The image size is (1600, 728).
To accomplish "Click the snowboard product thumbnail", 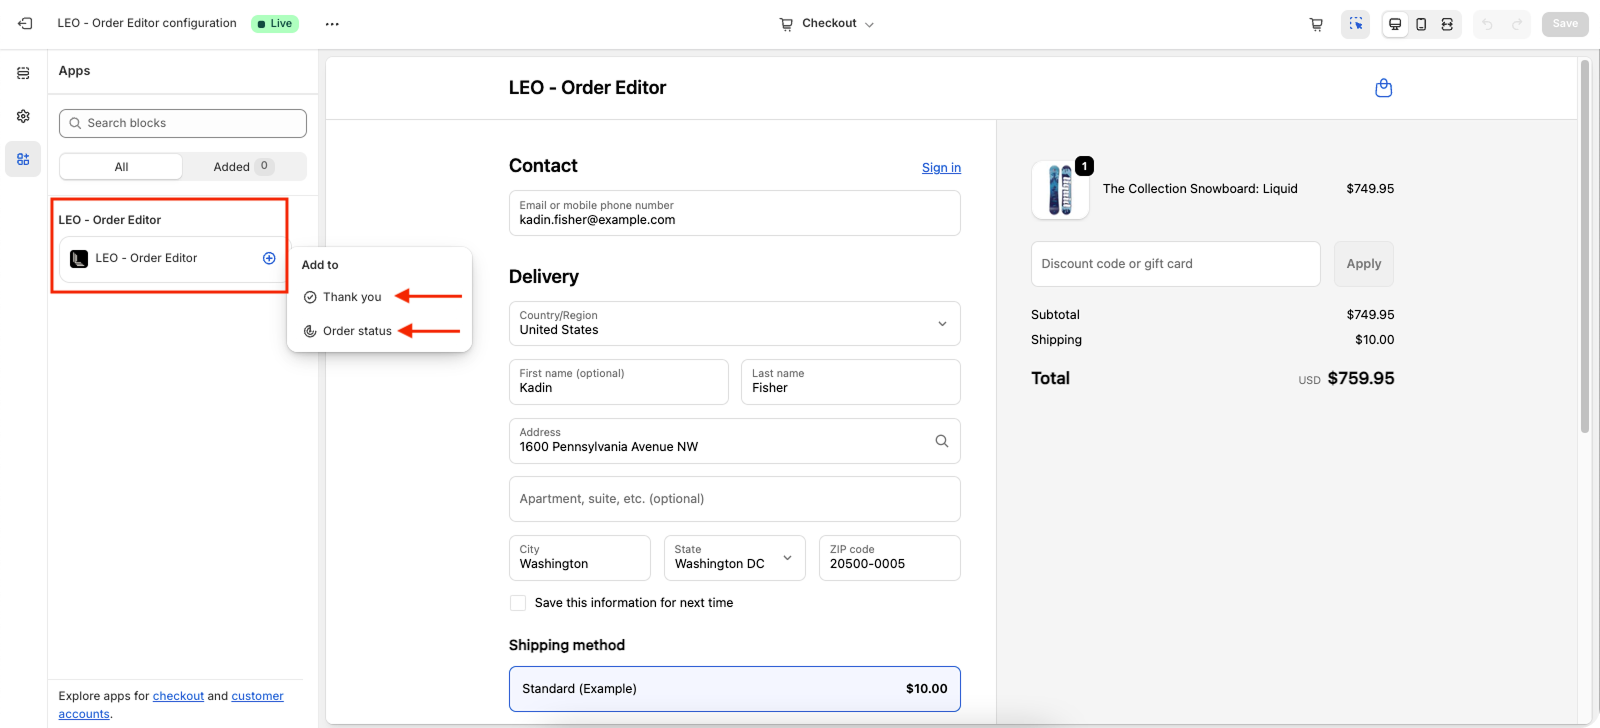I will point(1060,190).
